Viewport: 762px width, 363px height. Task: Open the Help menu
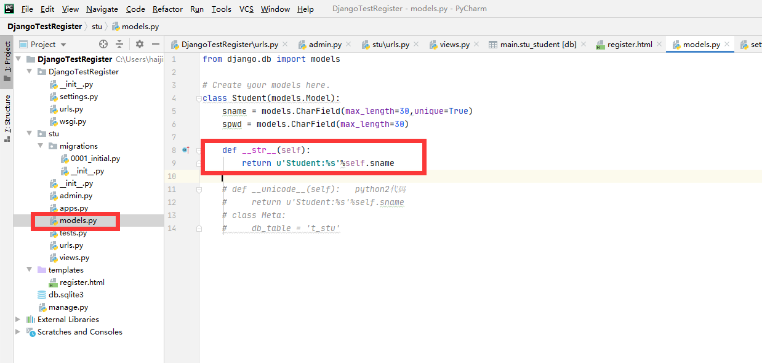tap(305, 9)
